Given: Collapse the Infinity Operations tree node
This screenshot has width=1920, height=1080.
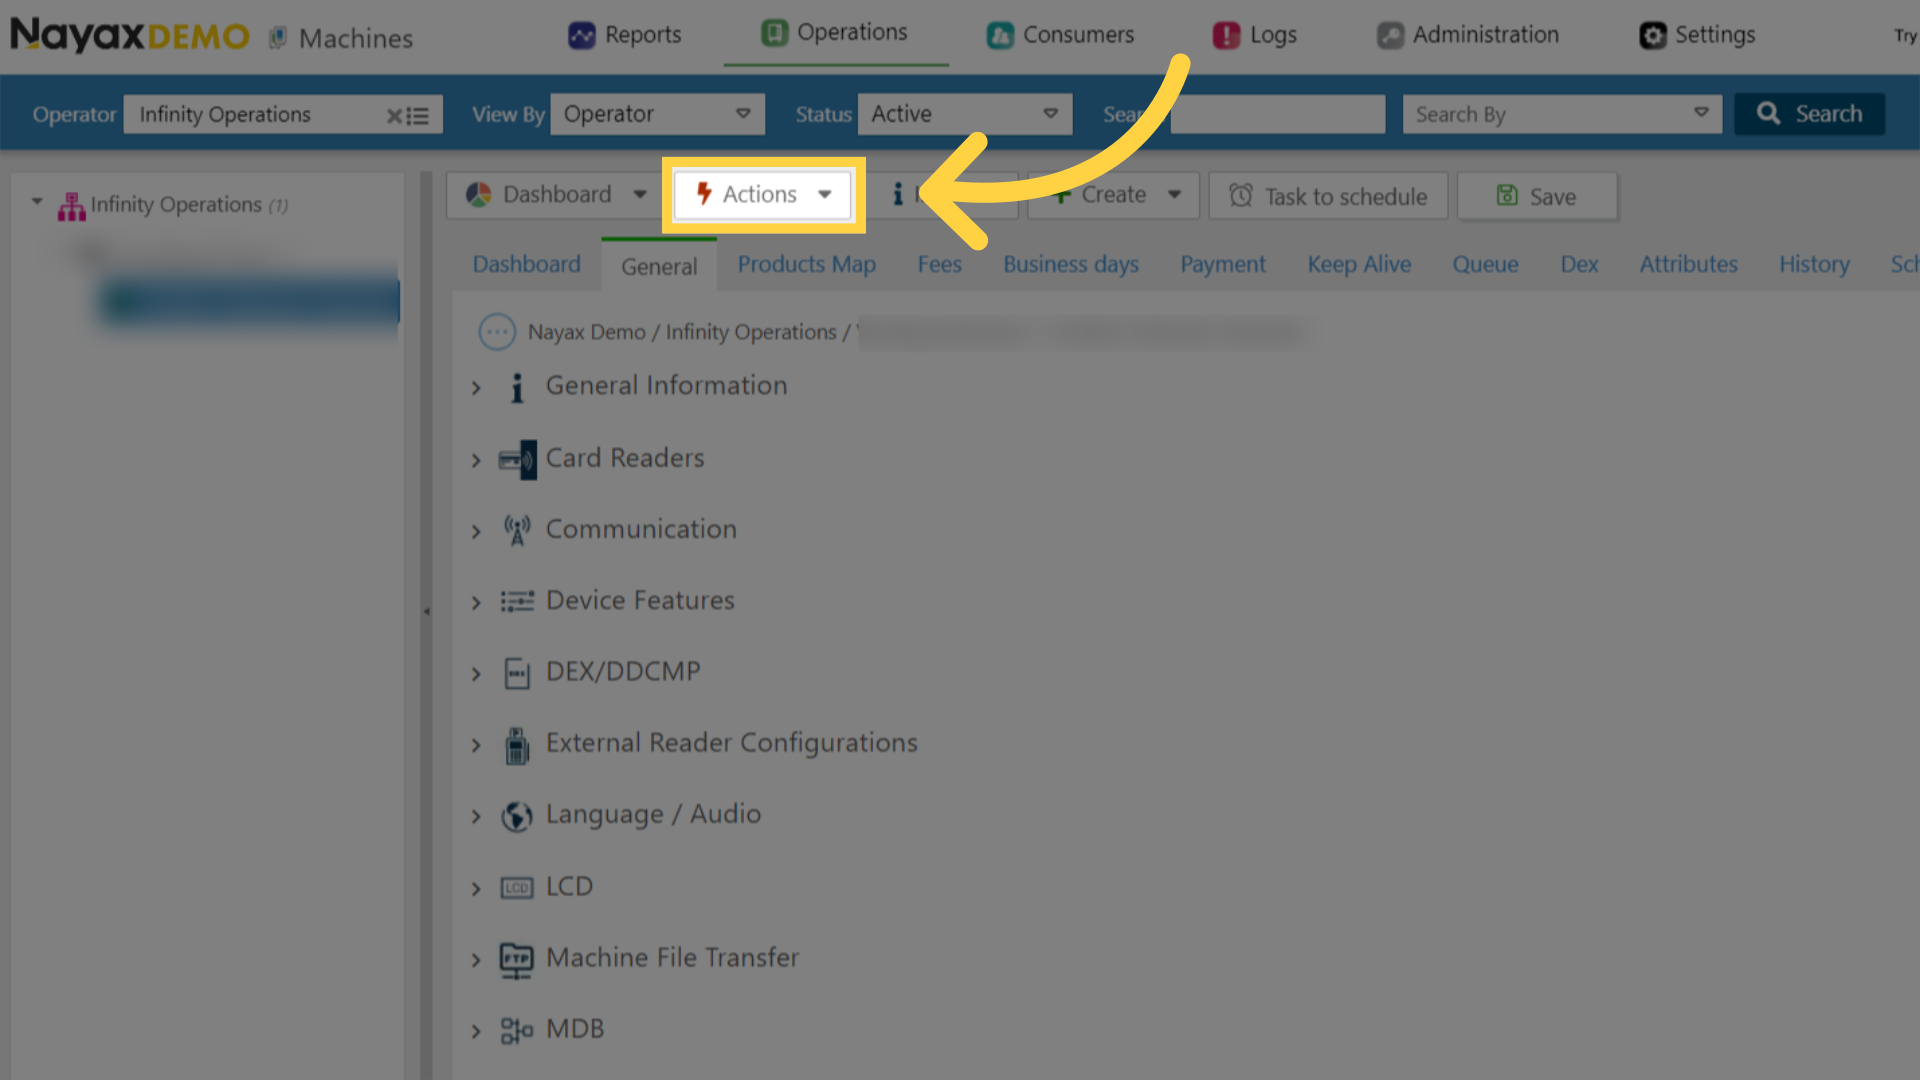Looking at the screenshot, I should [37, 202].
